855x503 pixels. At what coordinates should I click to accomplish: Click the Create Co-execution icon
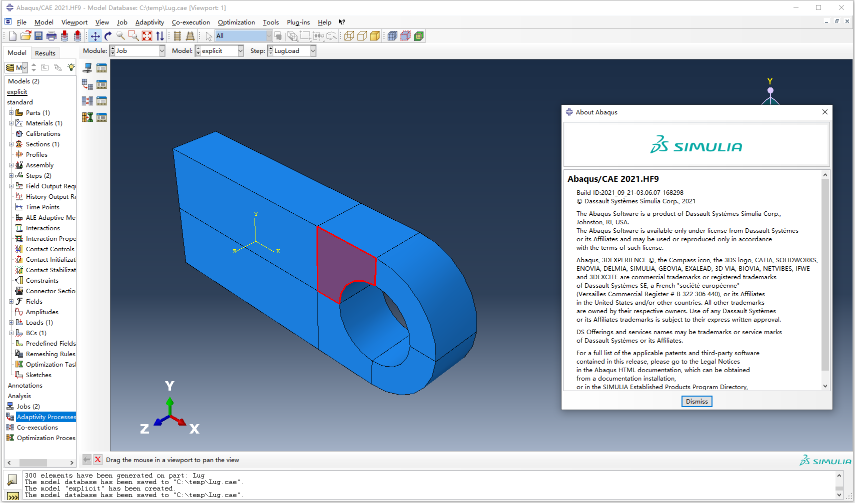(87, 100)
